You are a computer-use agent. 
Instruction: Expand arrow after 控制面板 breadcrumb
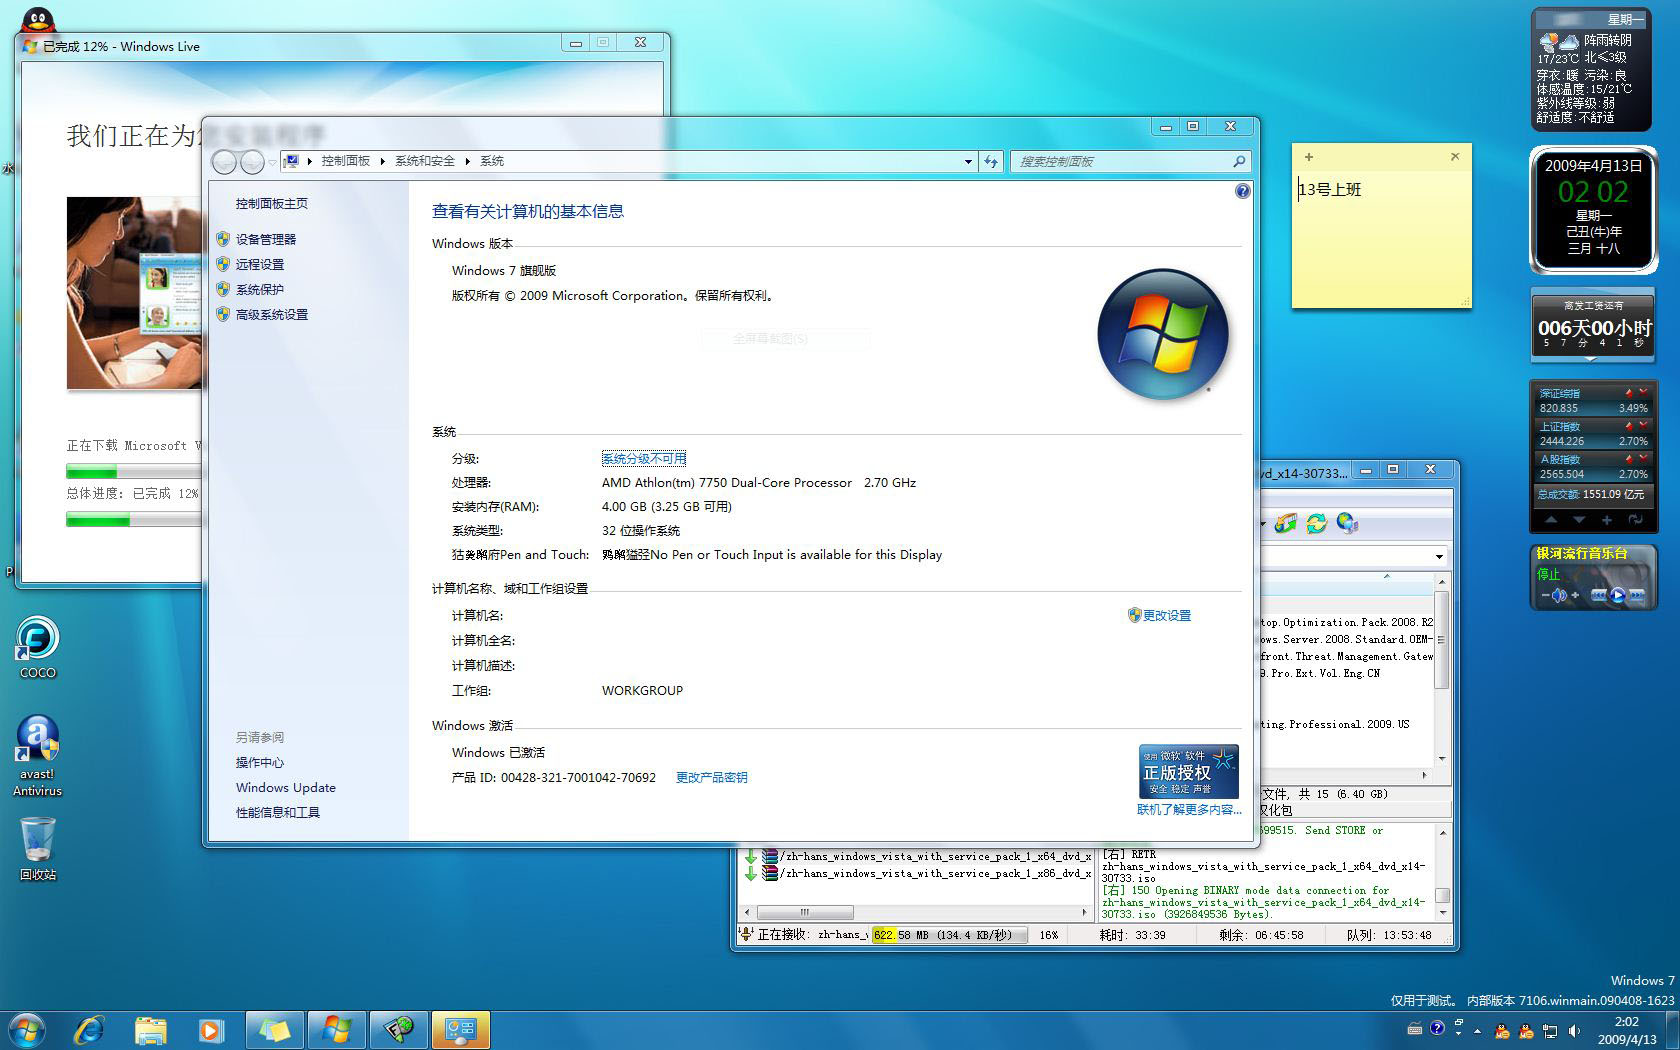[383, 161]
